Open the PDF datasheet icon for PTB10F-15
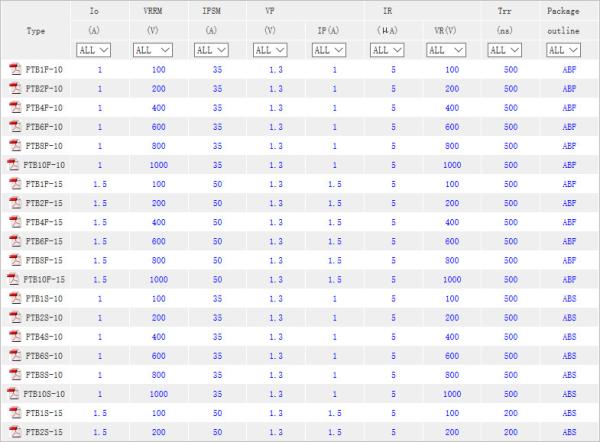 13,279
